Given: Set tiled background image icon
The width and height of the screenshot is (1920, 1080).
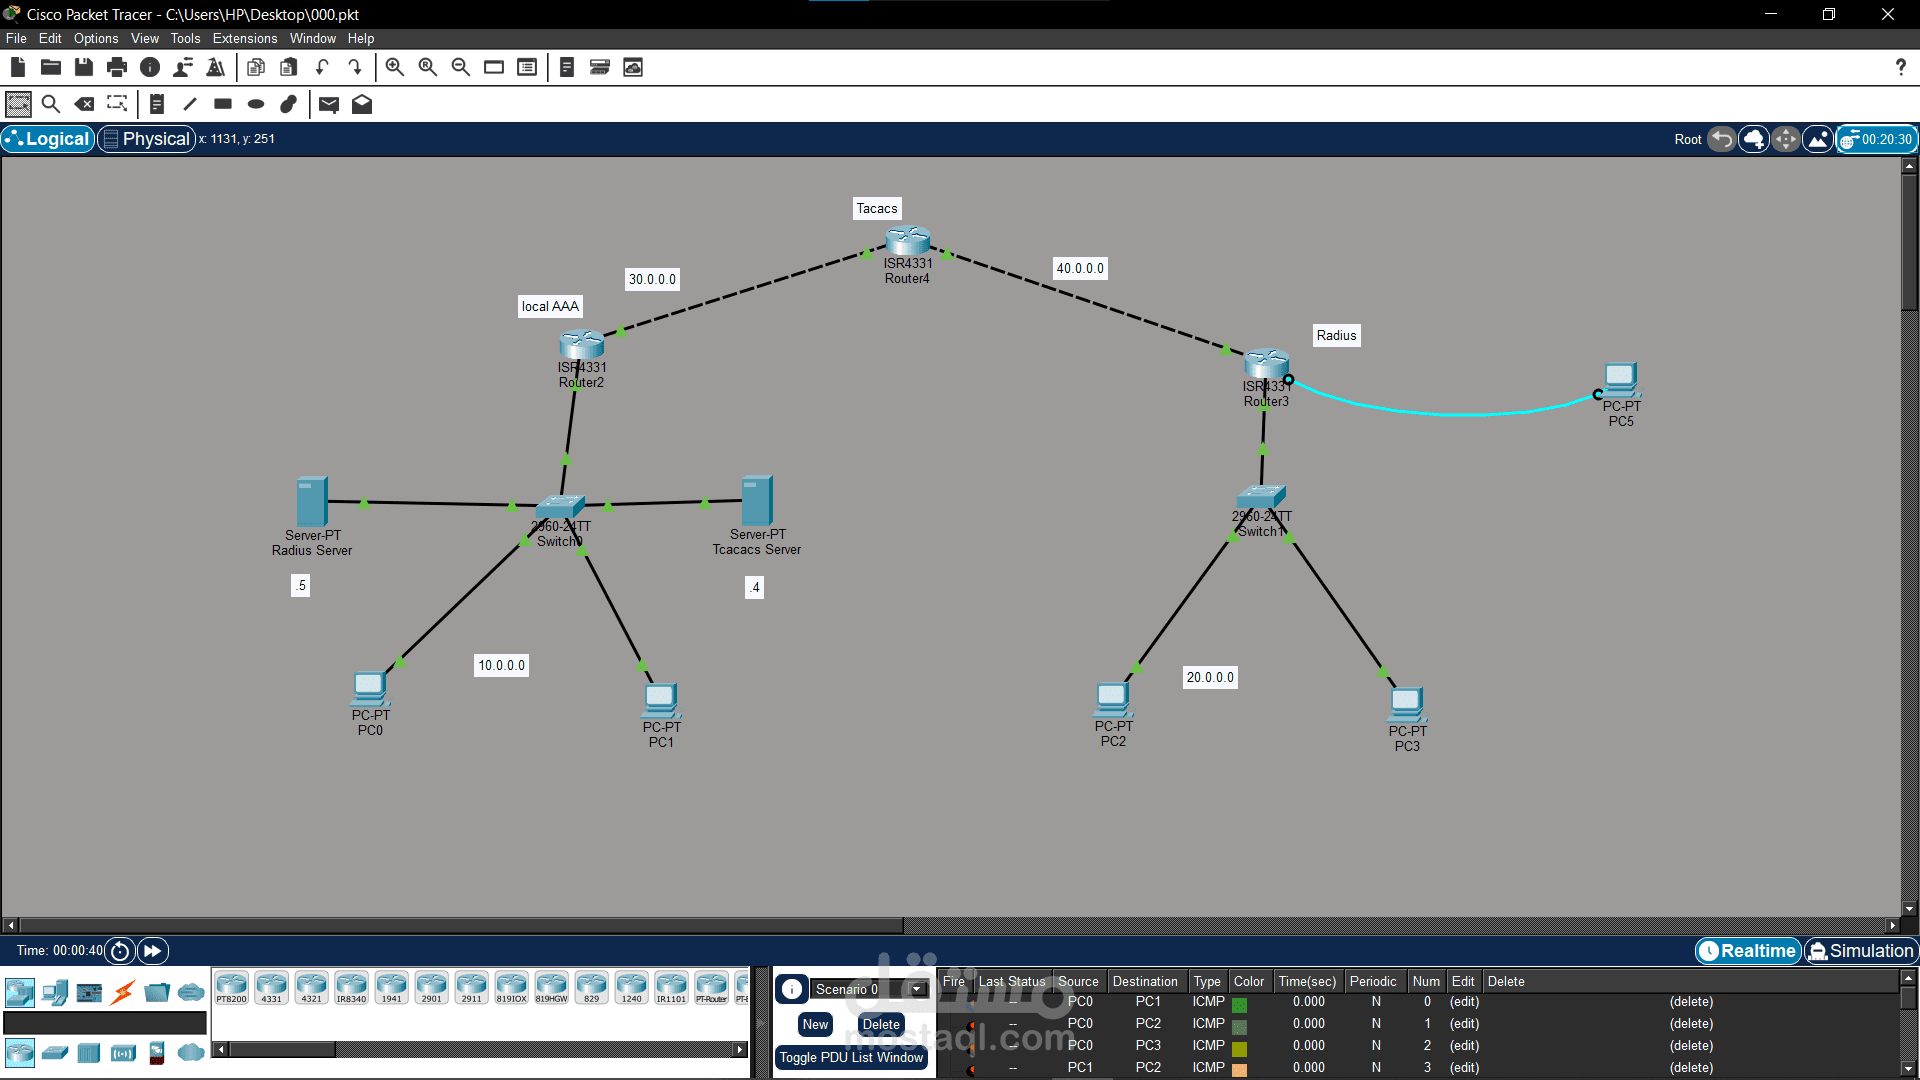Looking at the screenshot, I should [x=1818, y=139].
